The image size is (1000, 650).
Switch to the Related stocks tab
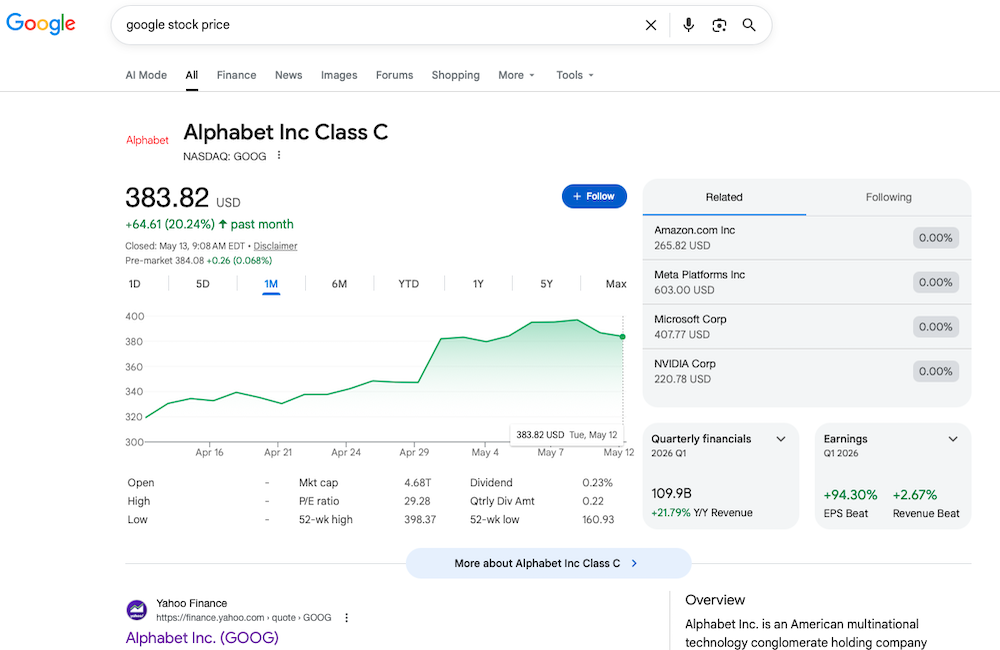click(724, 197)
